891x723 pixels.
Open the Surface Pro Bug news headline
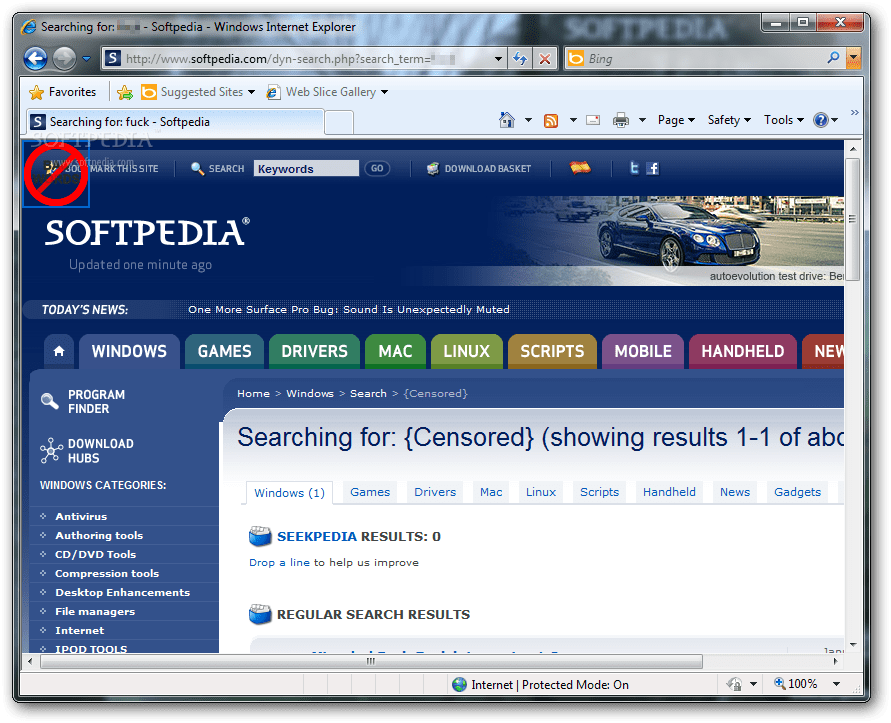click(349, 309)
